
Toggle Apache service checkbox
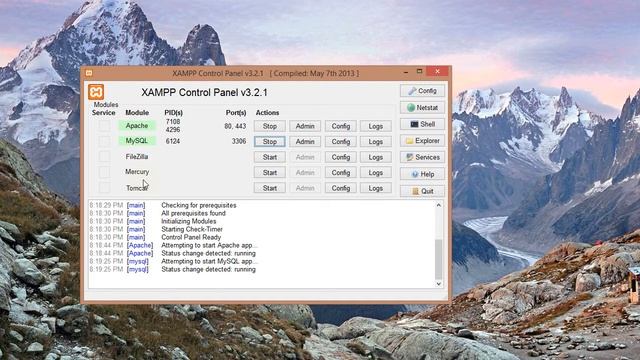[x=104, y=125]
